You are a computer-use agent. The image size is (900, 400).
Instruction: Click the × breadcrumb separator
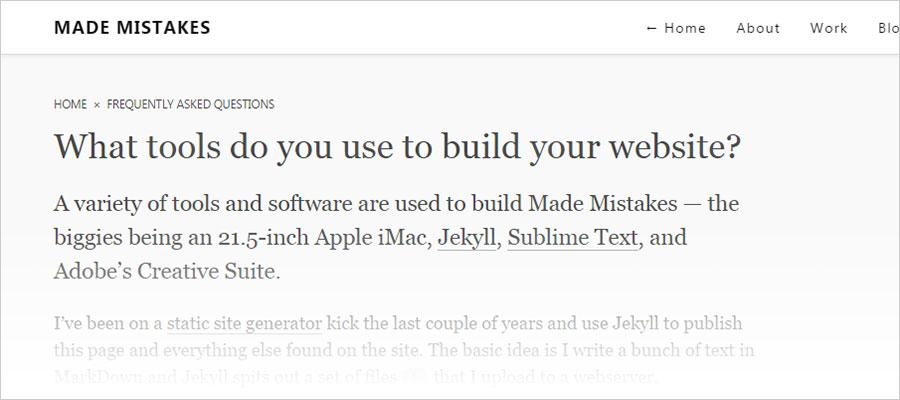tap(97, 104)
